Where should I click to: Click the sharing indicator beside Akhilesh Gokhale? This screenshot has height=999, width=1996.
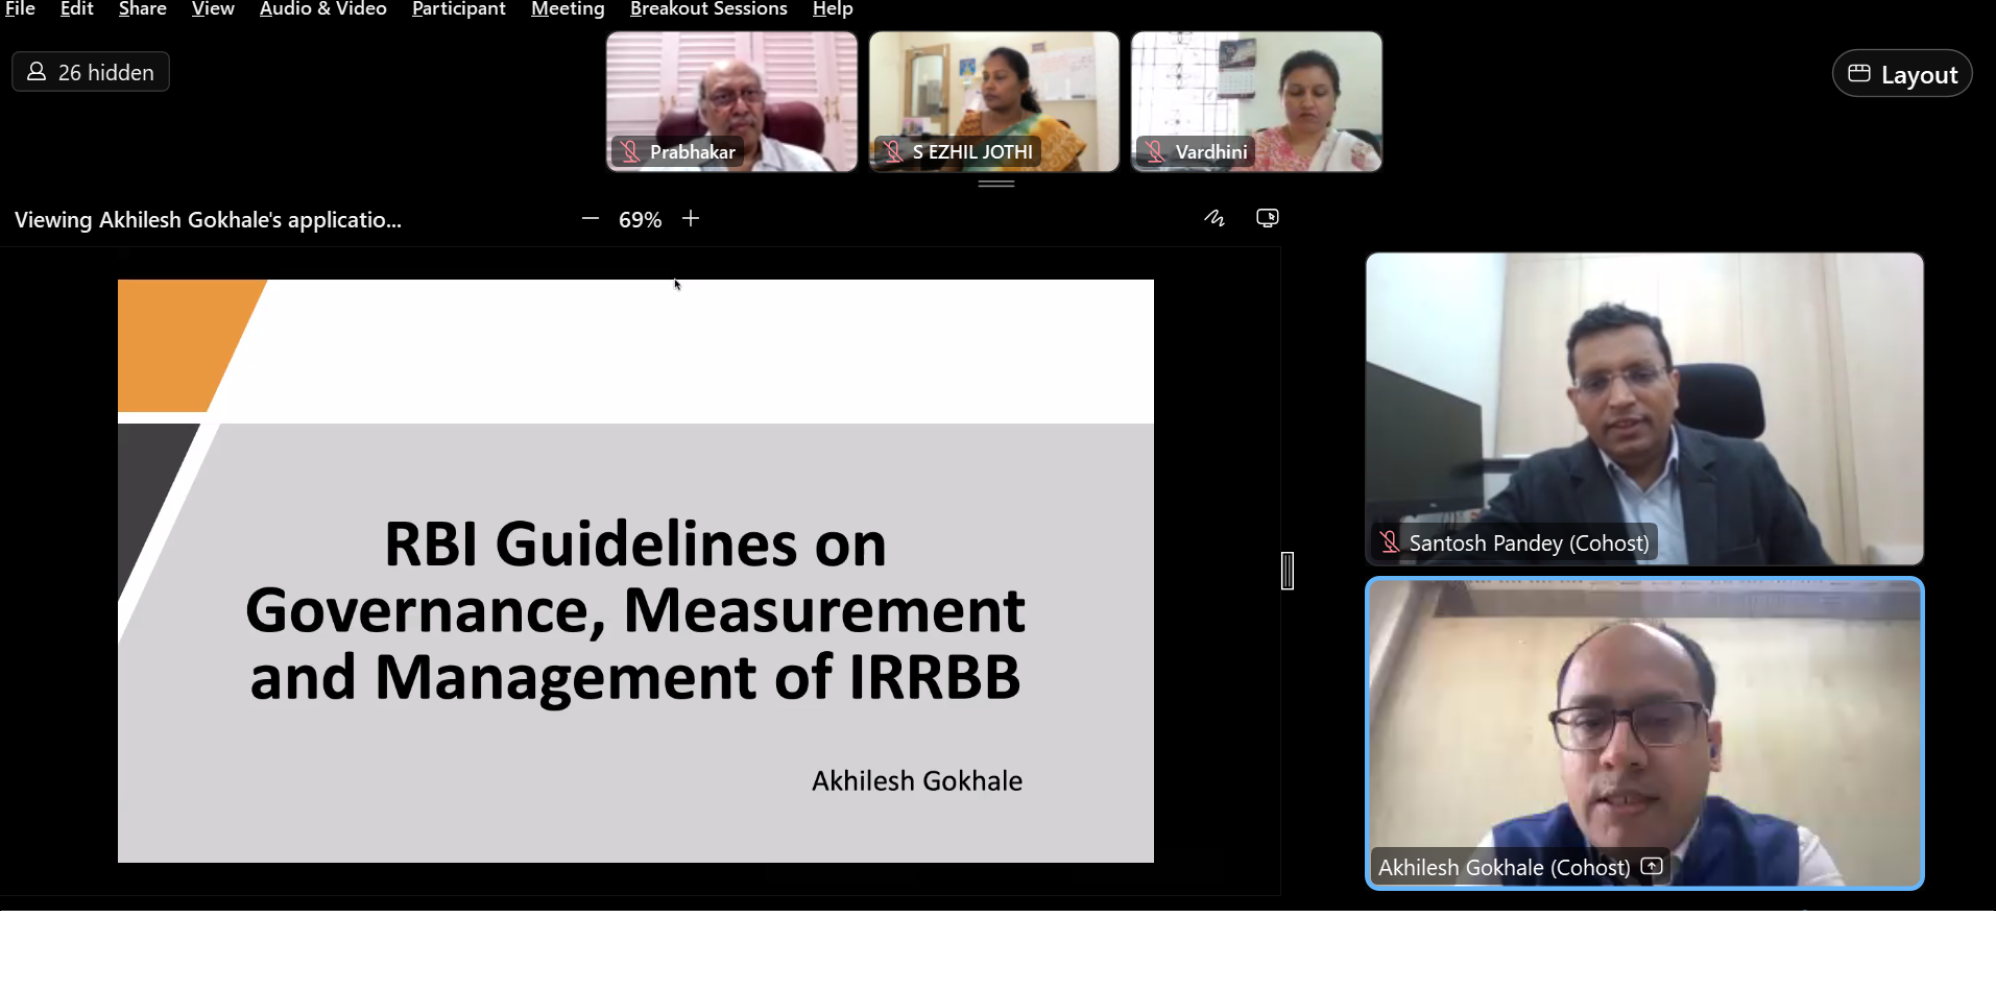coord(1652,867)
